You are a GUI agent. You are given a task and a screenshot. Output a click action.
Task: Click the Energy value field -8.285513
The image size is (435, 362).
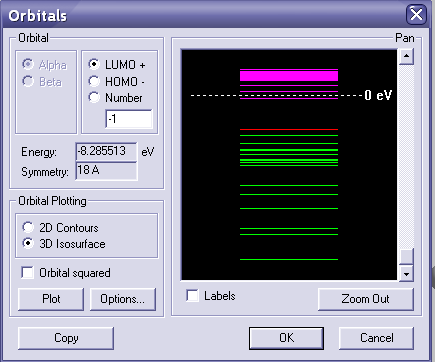(x=106, y=151)
